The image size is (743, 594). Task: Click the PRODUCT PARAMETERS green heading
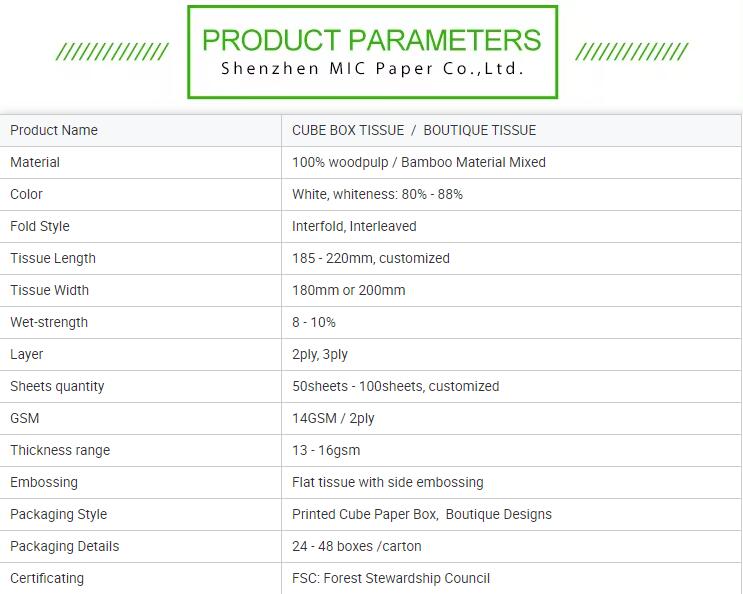(x=372, y=40)
